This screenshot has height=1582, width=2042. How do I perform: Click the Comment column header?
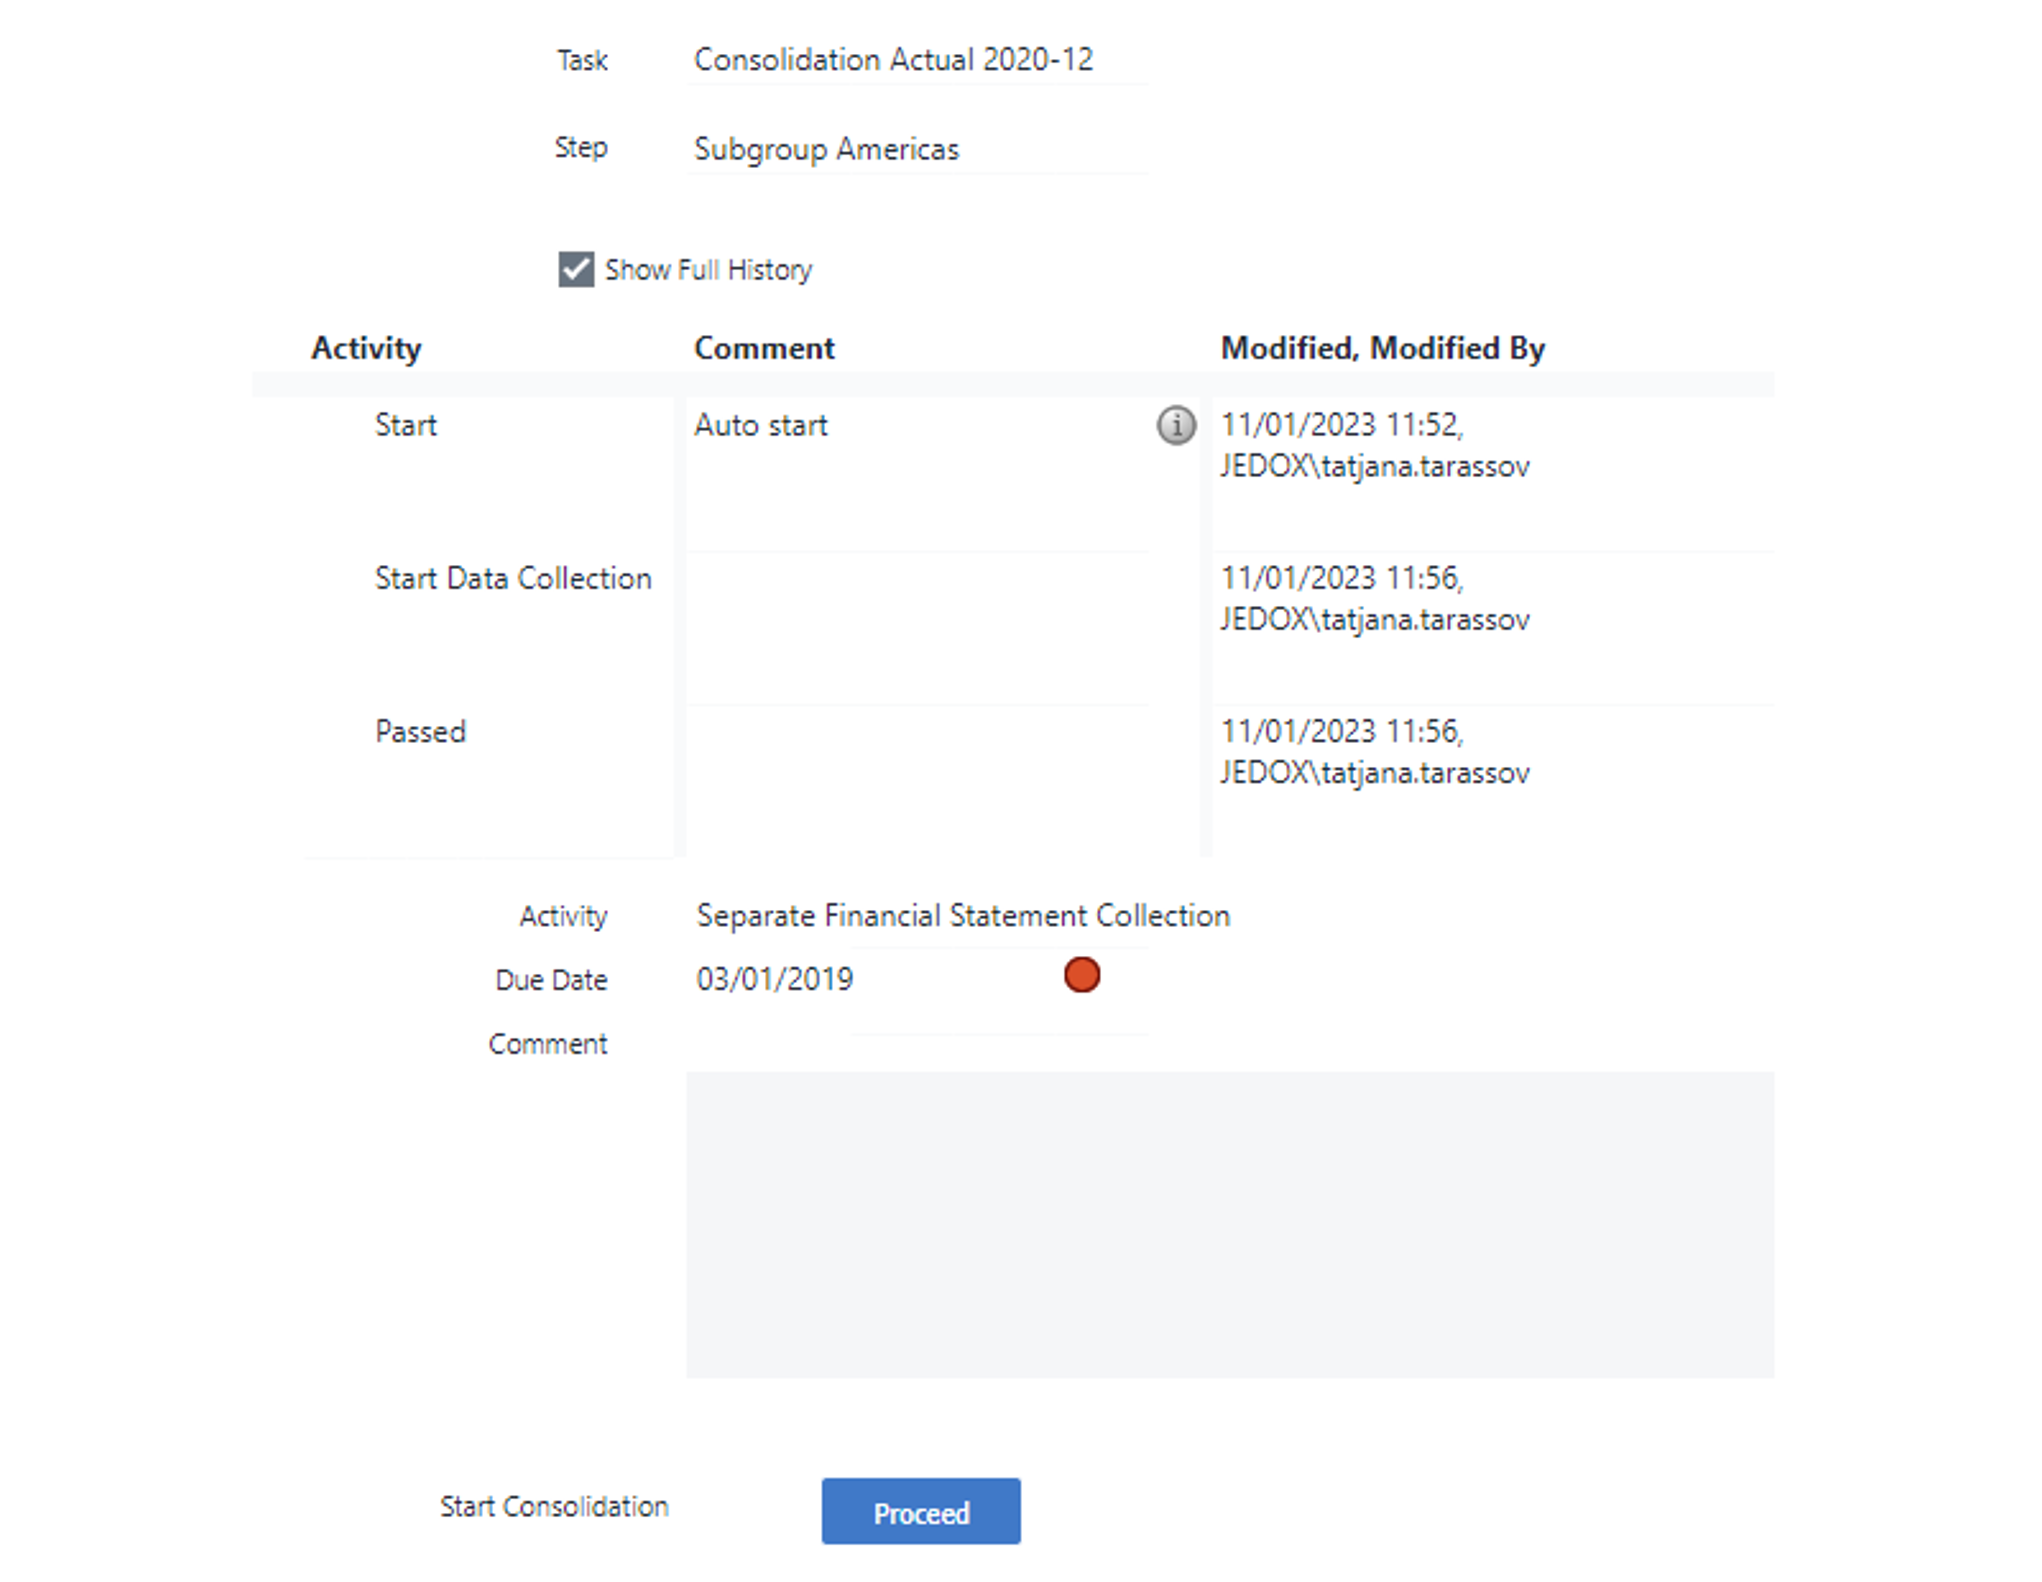pyautogui.click(x=764, y=348)
